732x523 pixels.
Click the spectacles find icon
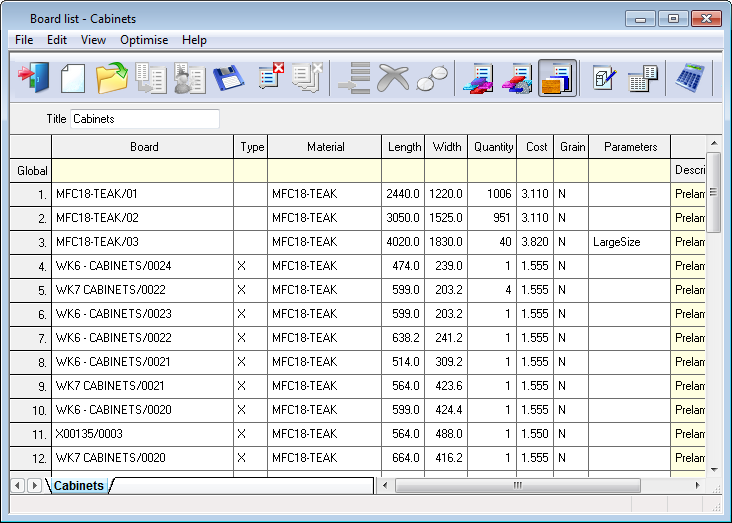pyautogui.click(x=432, y=78)
